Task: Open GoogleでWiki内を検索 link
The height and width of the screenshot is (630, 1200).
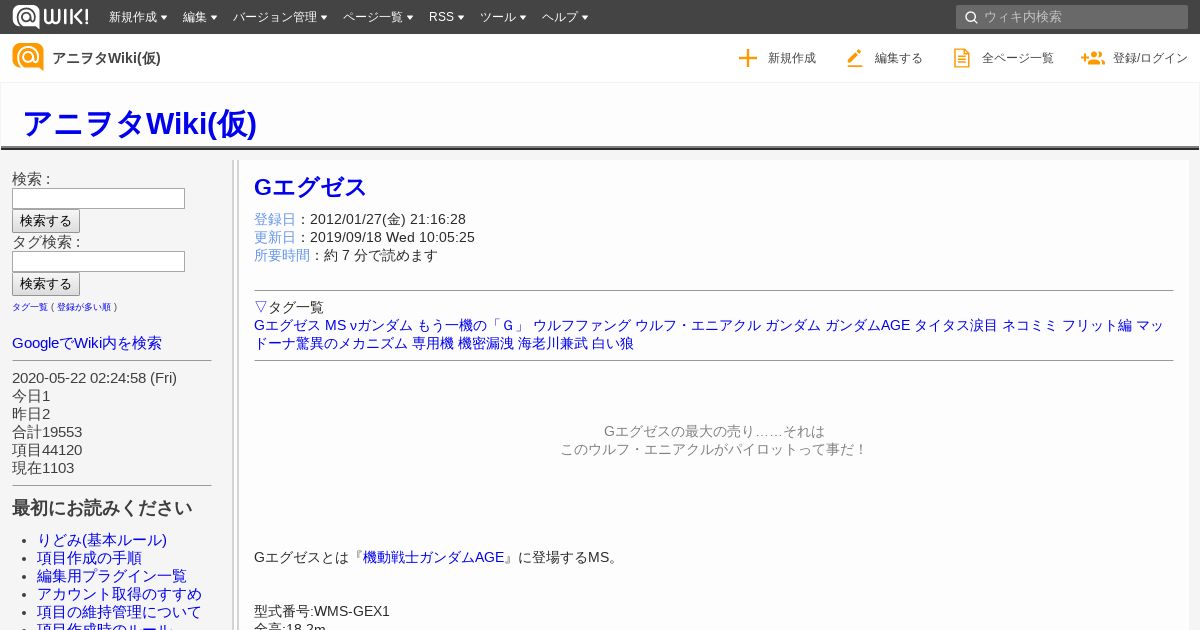Action: click(87, 343)
